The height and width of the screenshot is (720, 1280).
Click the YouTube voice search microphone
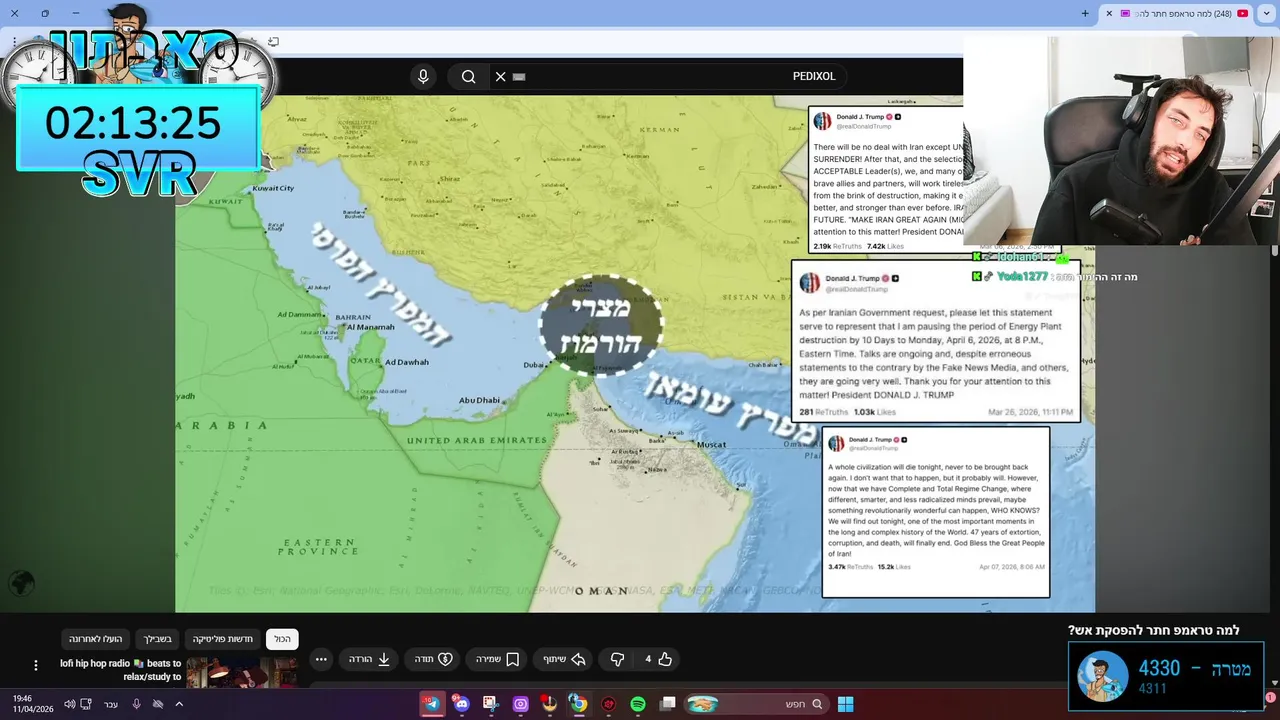click(423, 76)
